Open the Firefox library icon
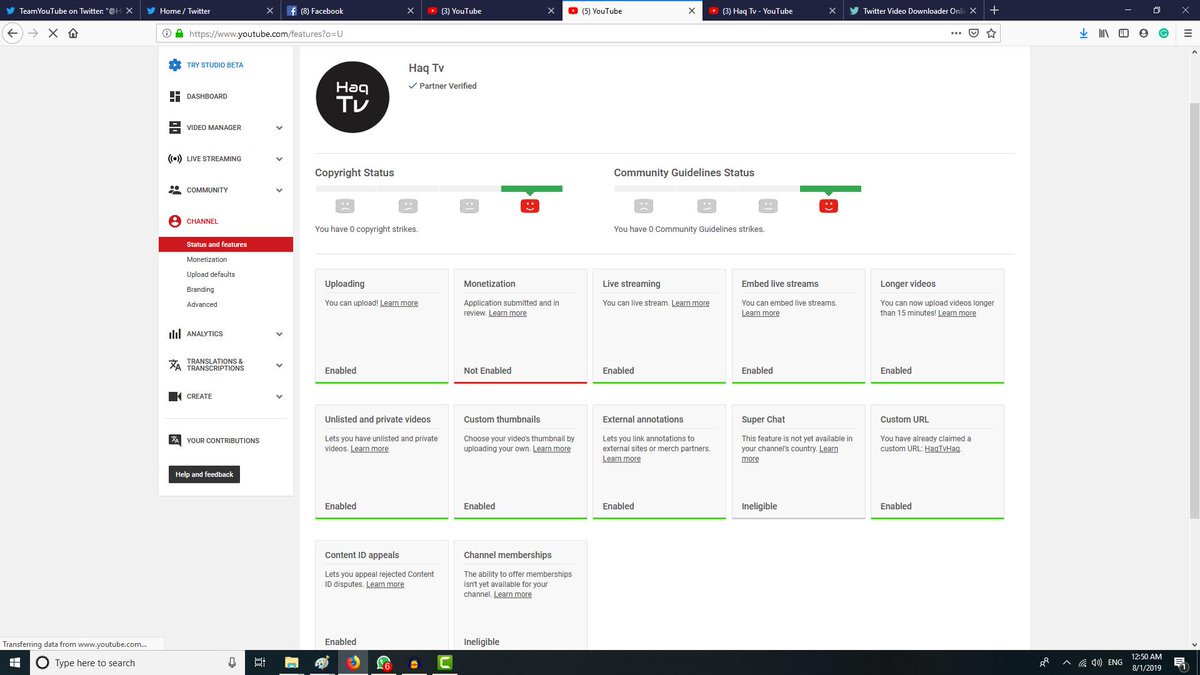The width and height of the screenshot is (1200, 675). [1104, 32]
